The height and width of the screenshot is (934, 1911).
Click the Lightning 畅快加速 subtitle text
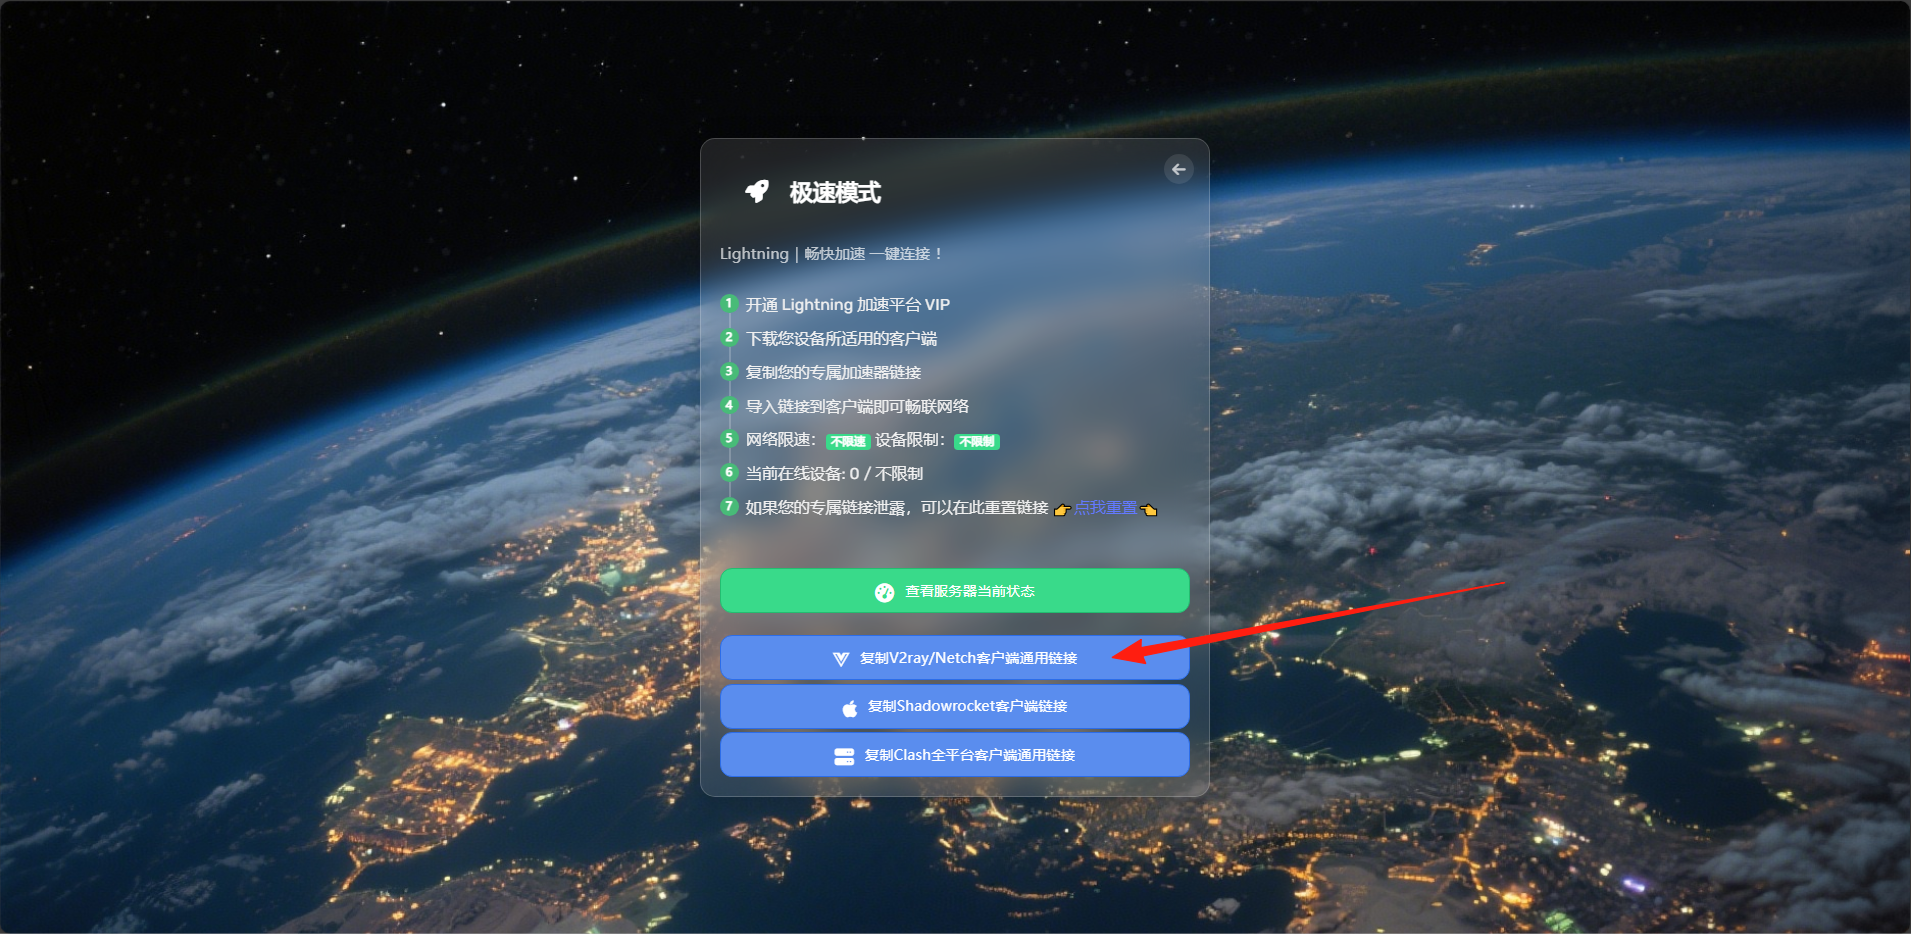[831, 254]
